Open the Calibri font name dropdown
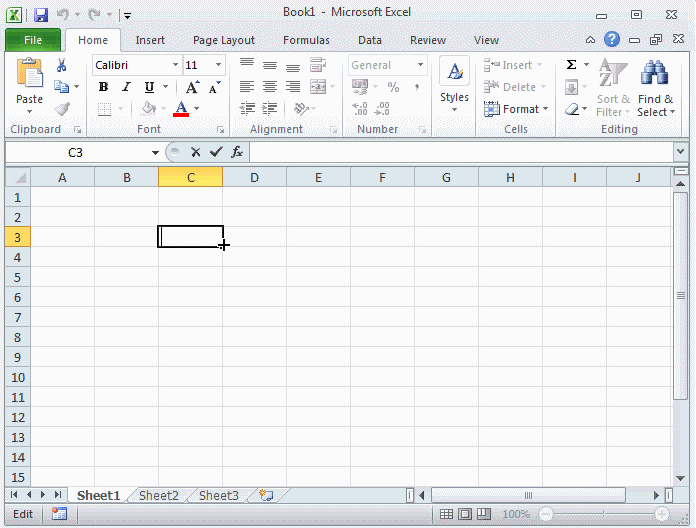Viewport: 696px width, 528px height. coord(175,65)
